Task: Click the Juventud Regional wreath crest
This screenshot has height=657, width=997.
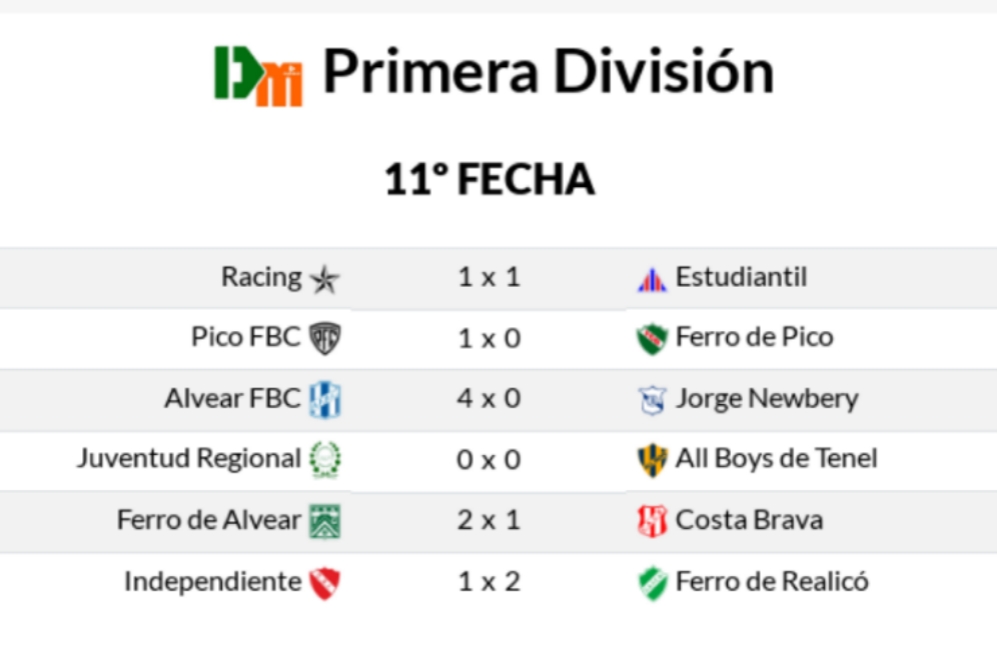Action: point(324,459)
